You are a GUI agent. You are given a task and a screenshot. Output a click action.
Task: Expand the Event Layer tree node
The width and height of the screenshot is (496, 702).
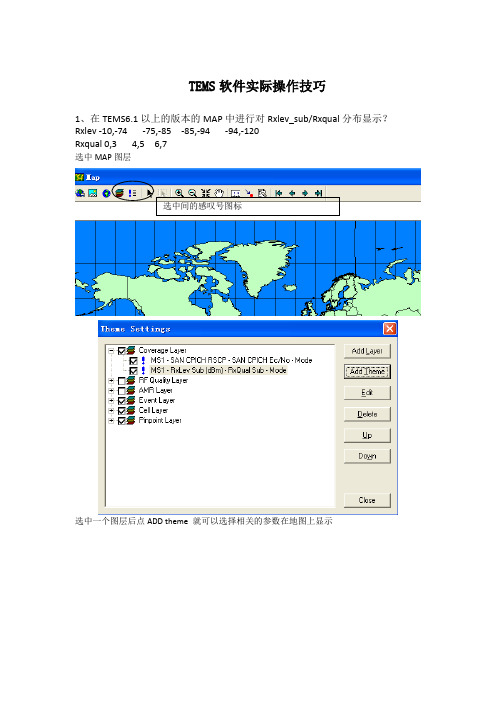111,401
